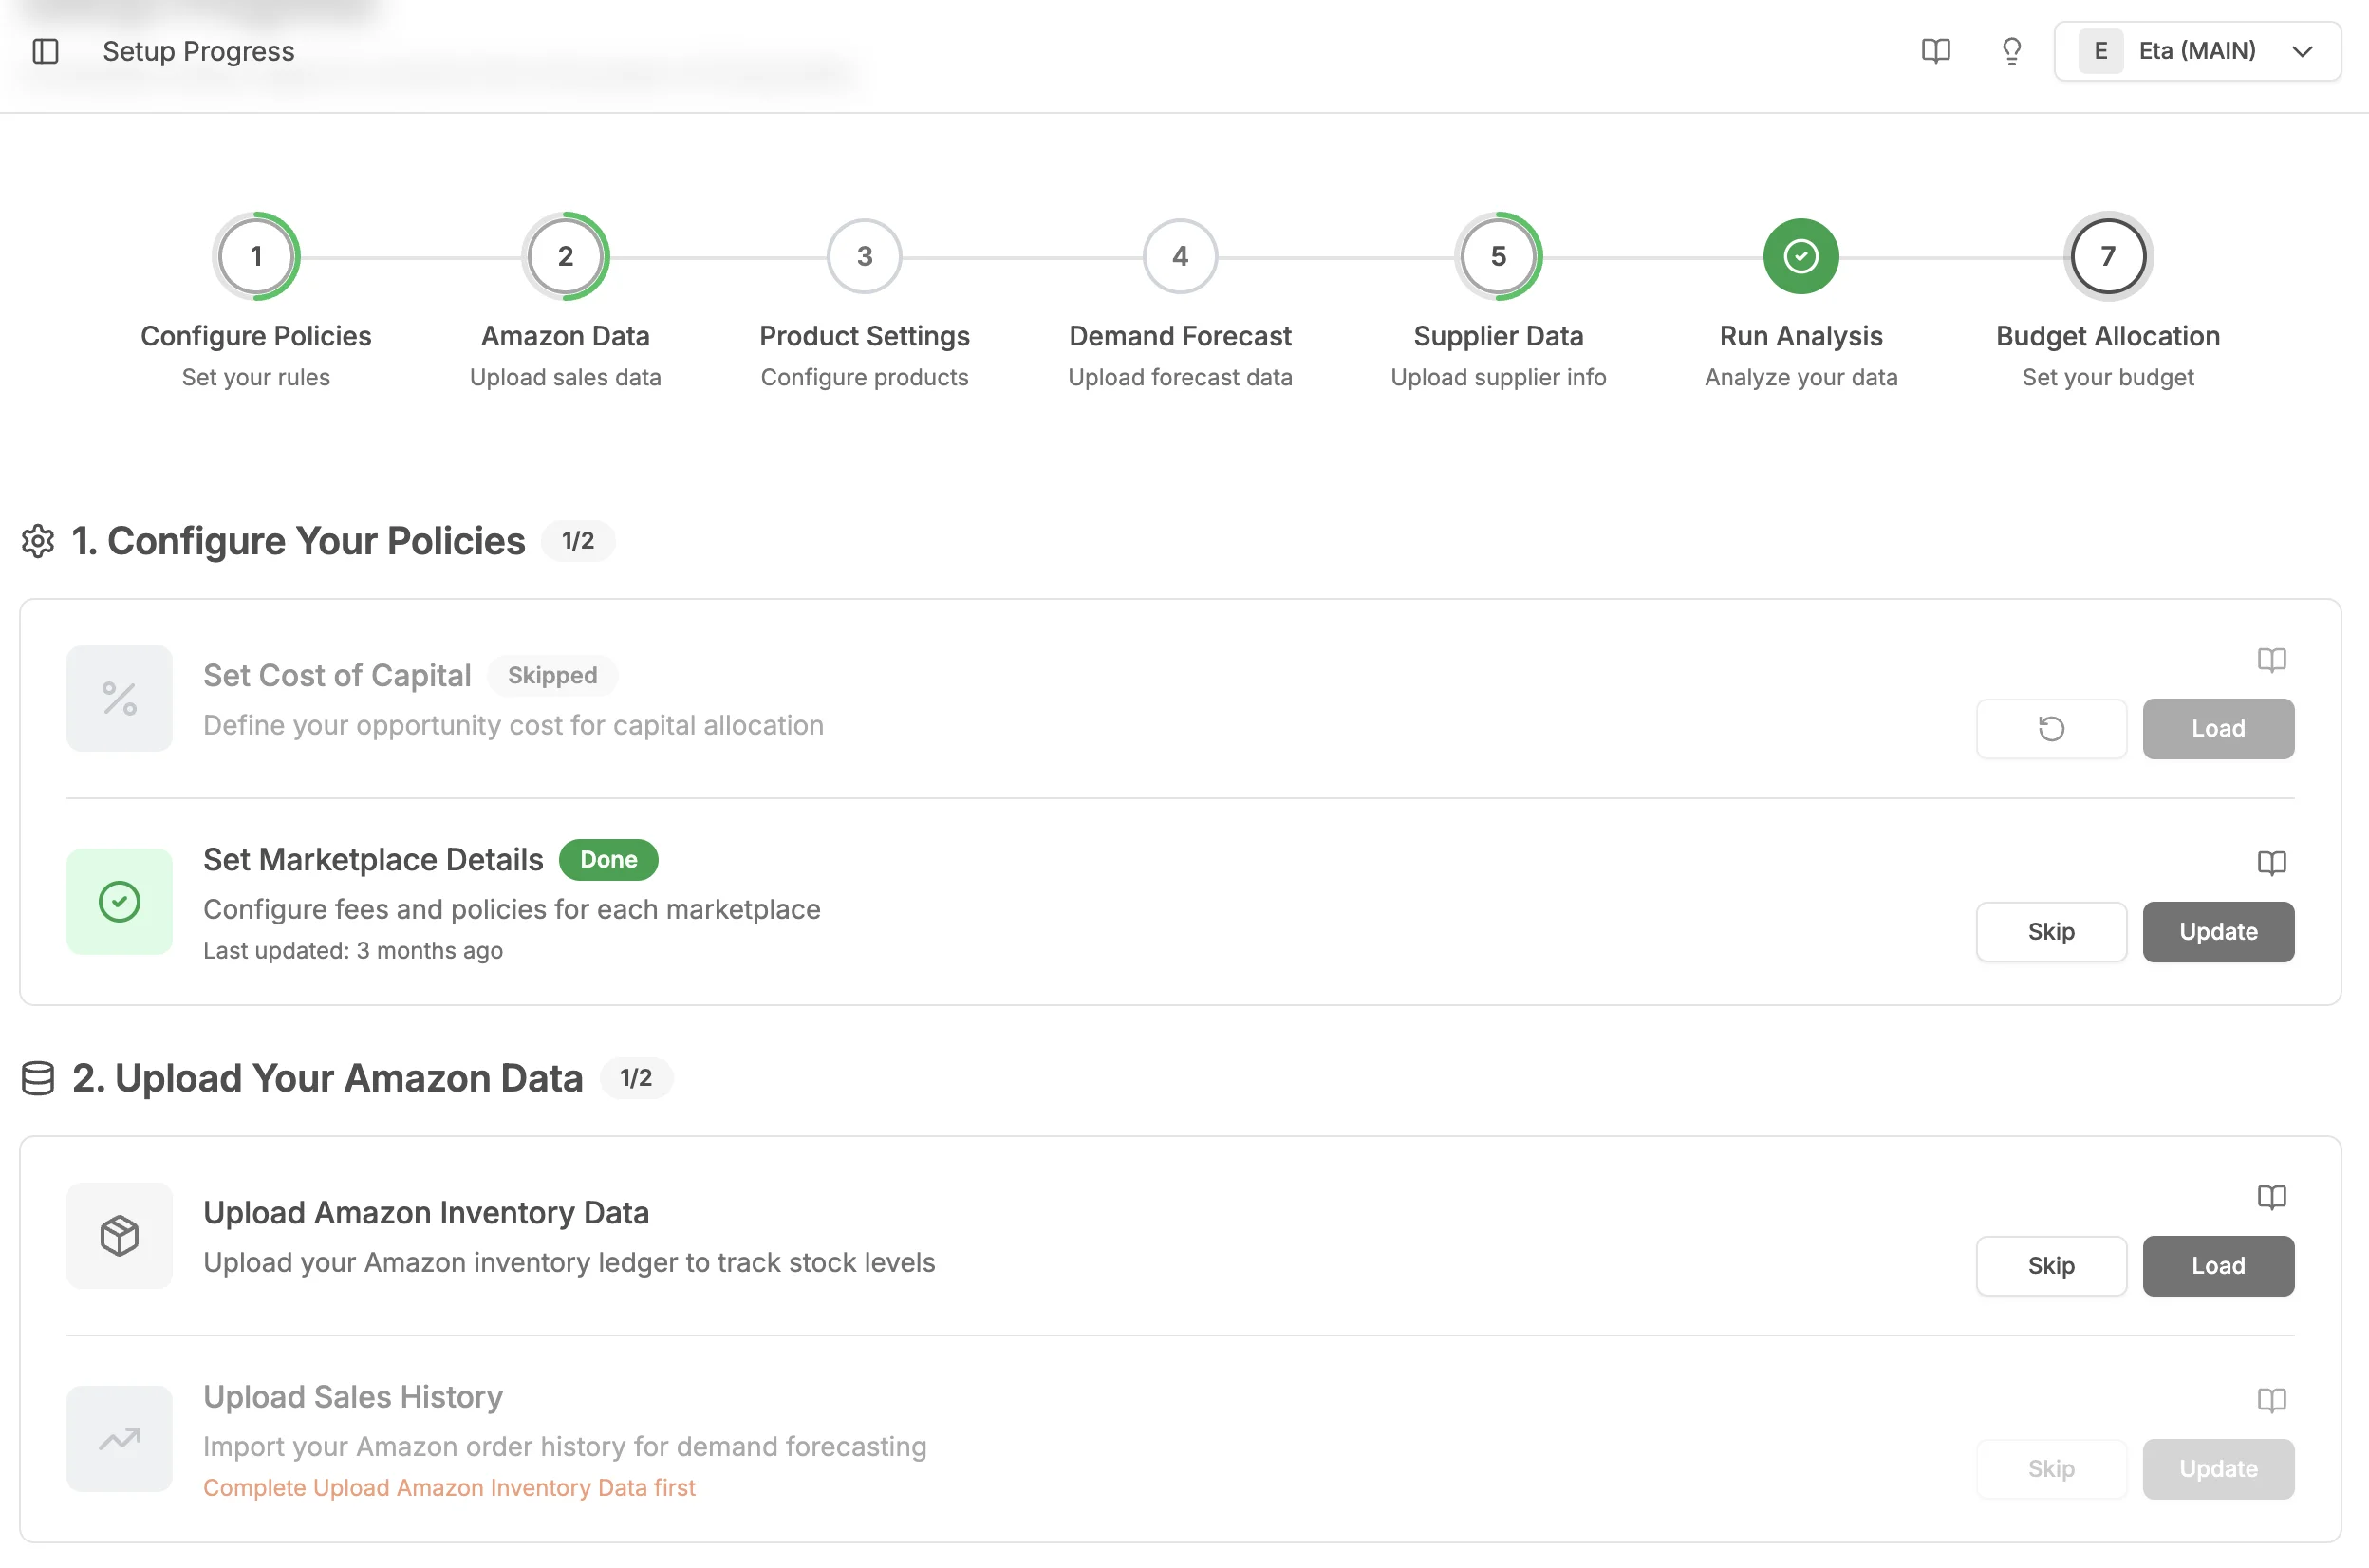Viewport: 2369px width, 1568px height.
Task: Click the percent icon for Set Cost of Capital
Action: pos(119,698)
